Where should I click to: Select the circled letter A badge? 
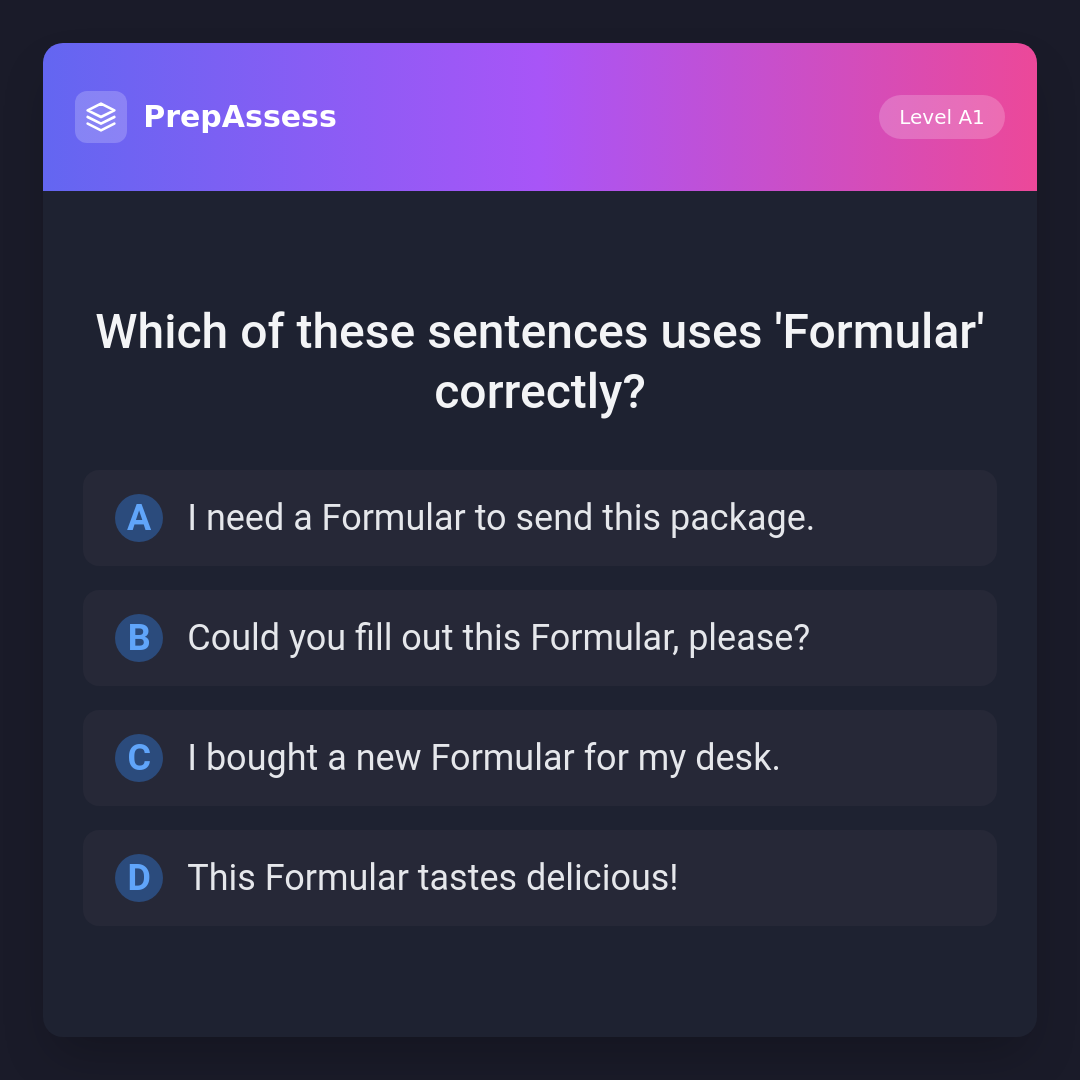pos(139,518)
